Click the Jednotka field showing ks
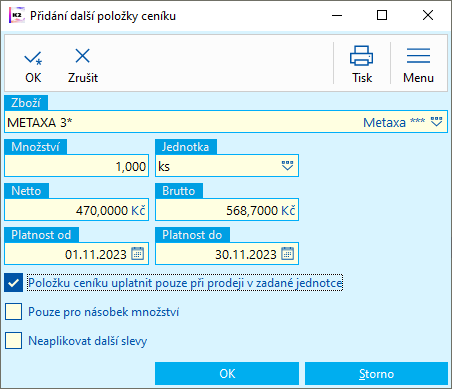Screen dimensions: 452x389 coord(227,166)
